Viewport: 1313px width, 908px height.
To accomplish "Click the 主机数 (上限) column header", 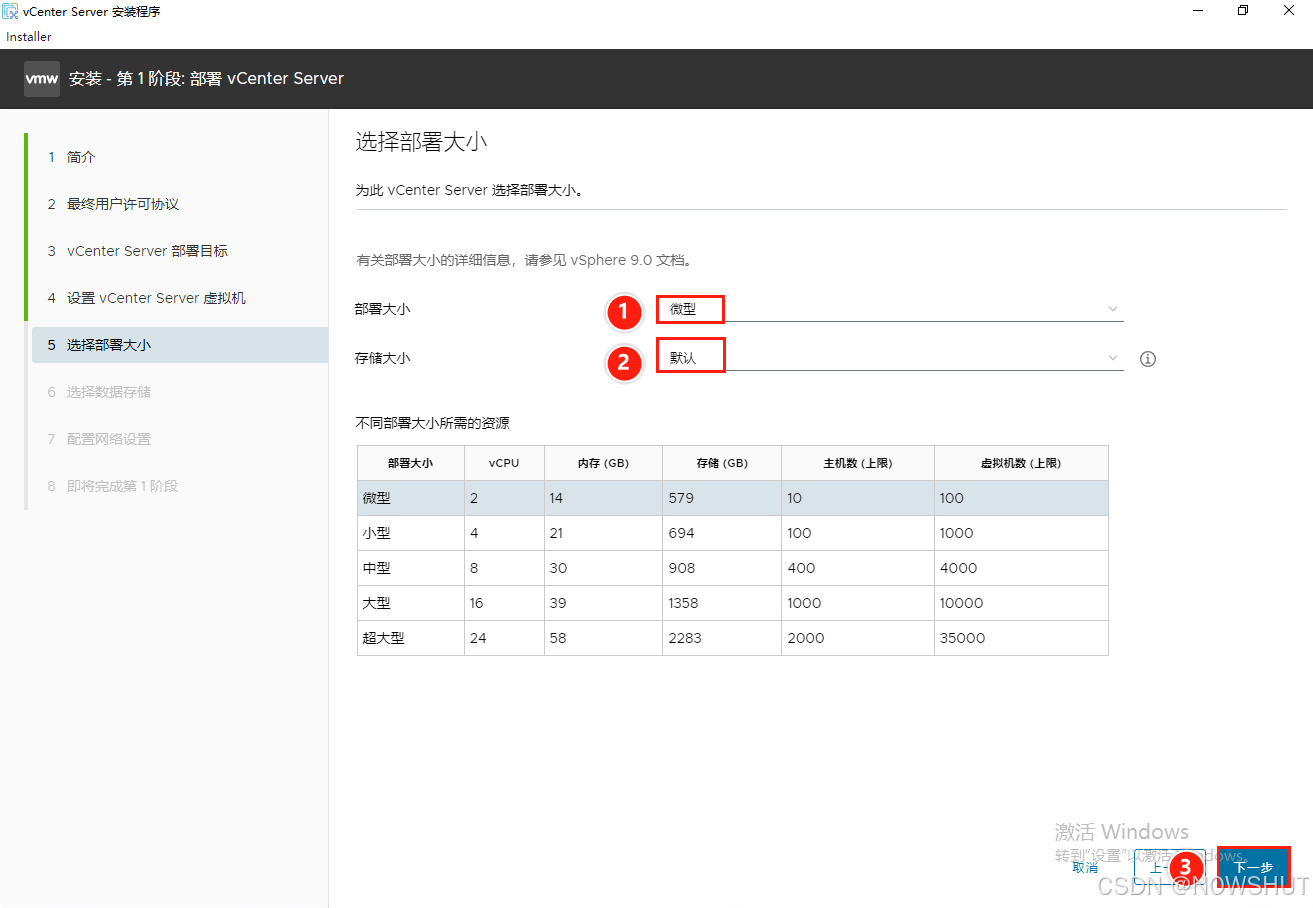I will (858, 463).
